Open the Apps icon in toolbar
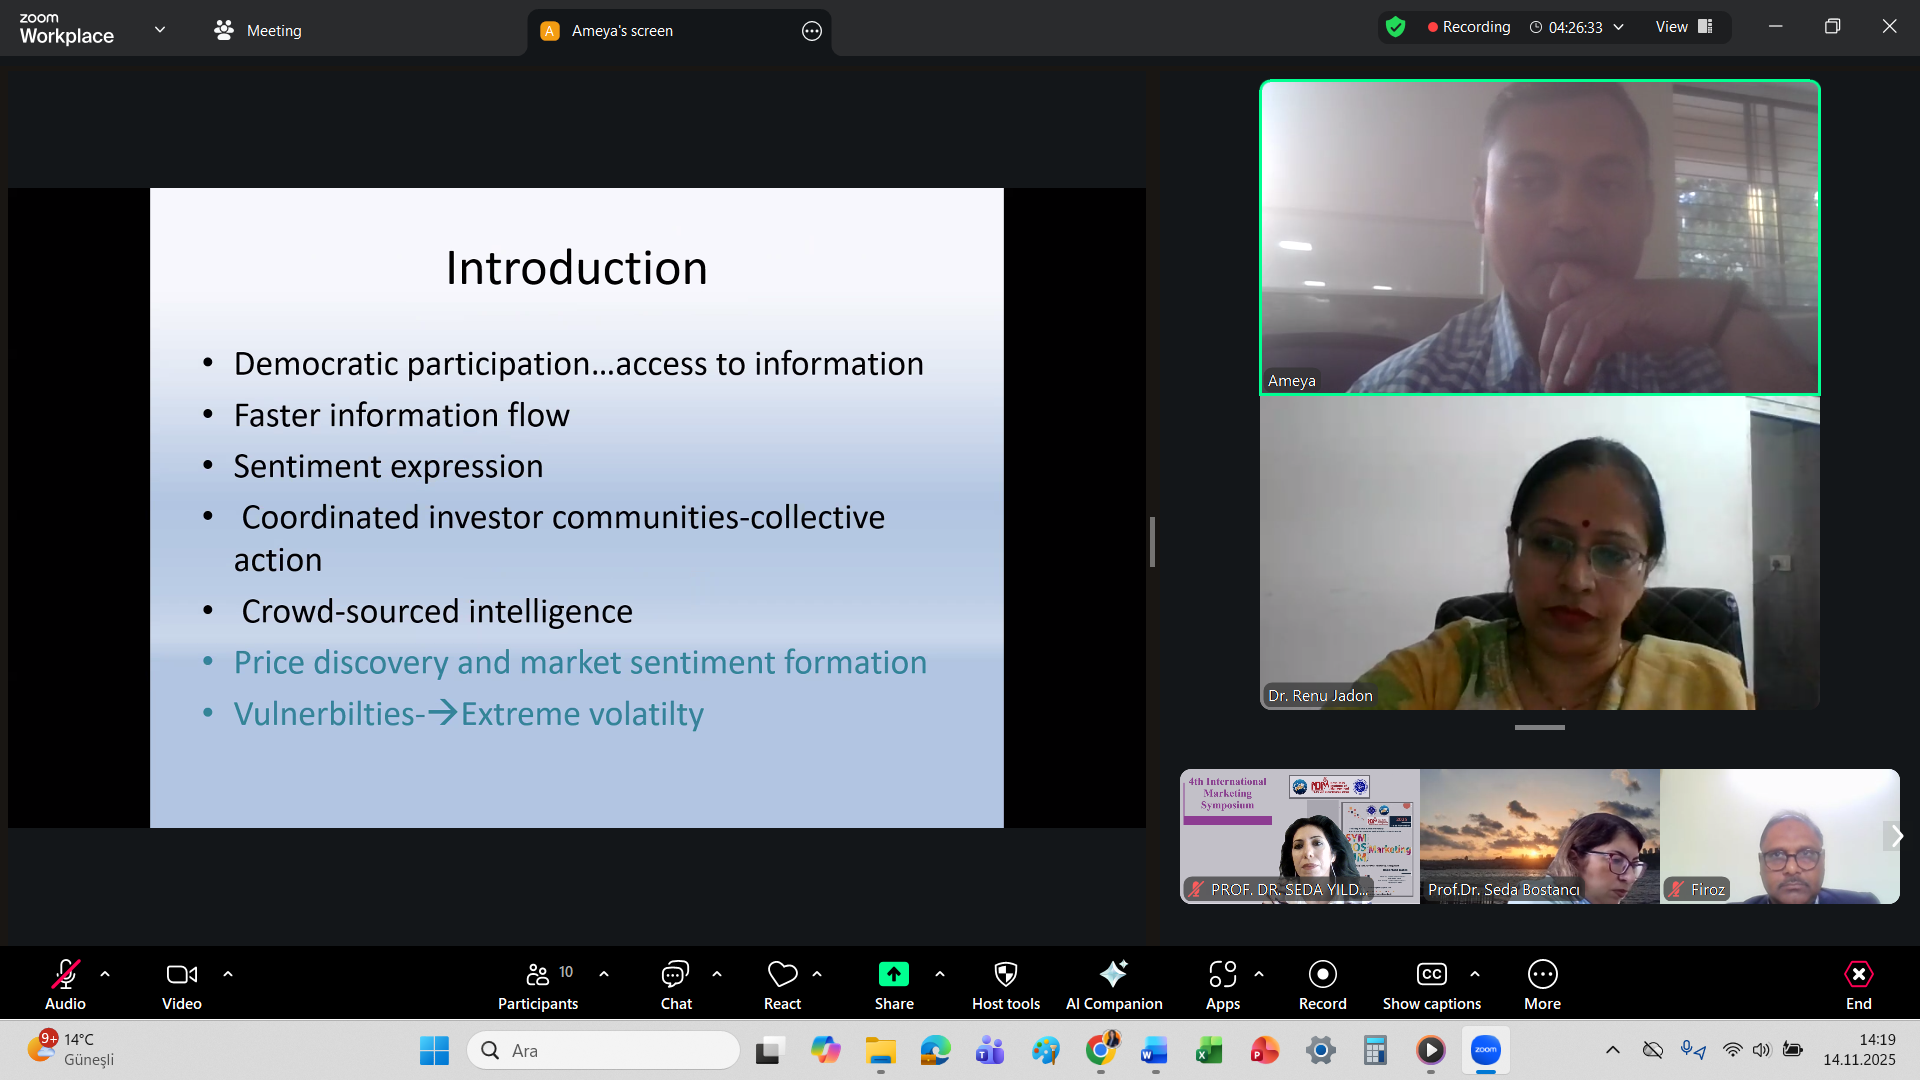 pos(1222,974)
